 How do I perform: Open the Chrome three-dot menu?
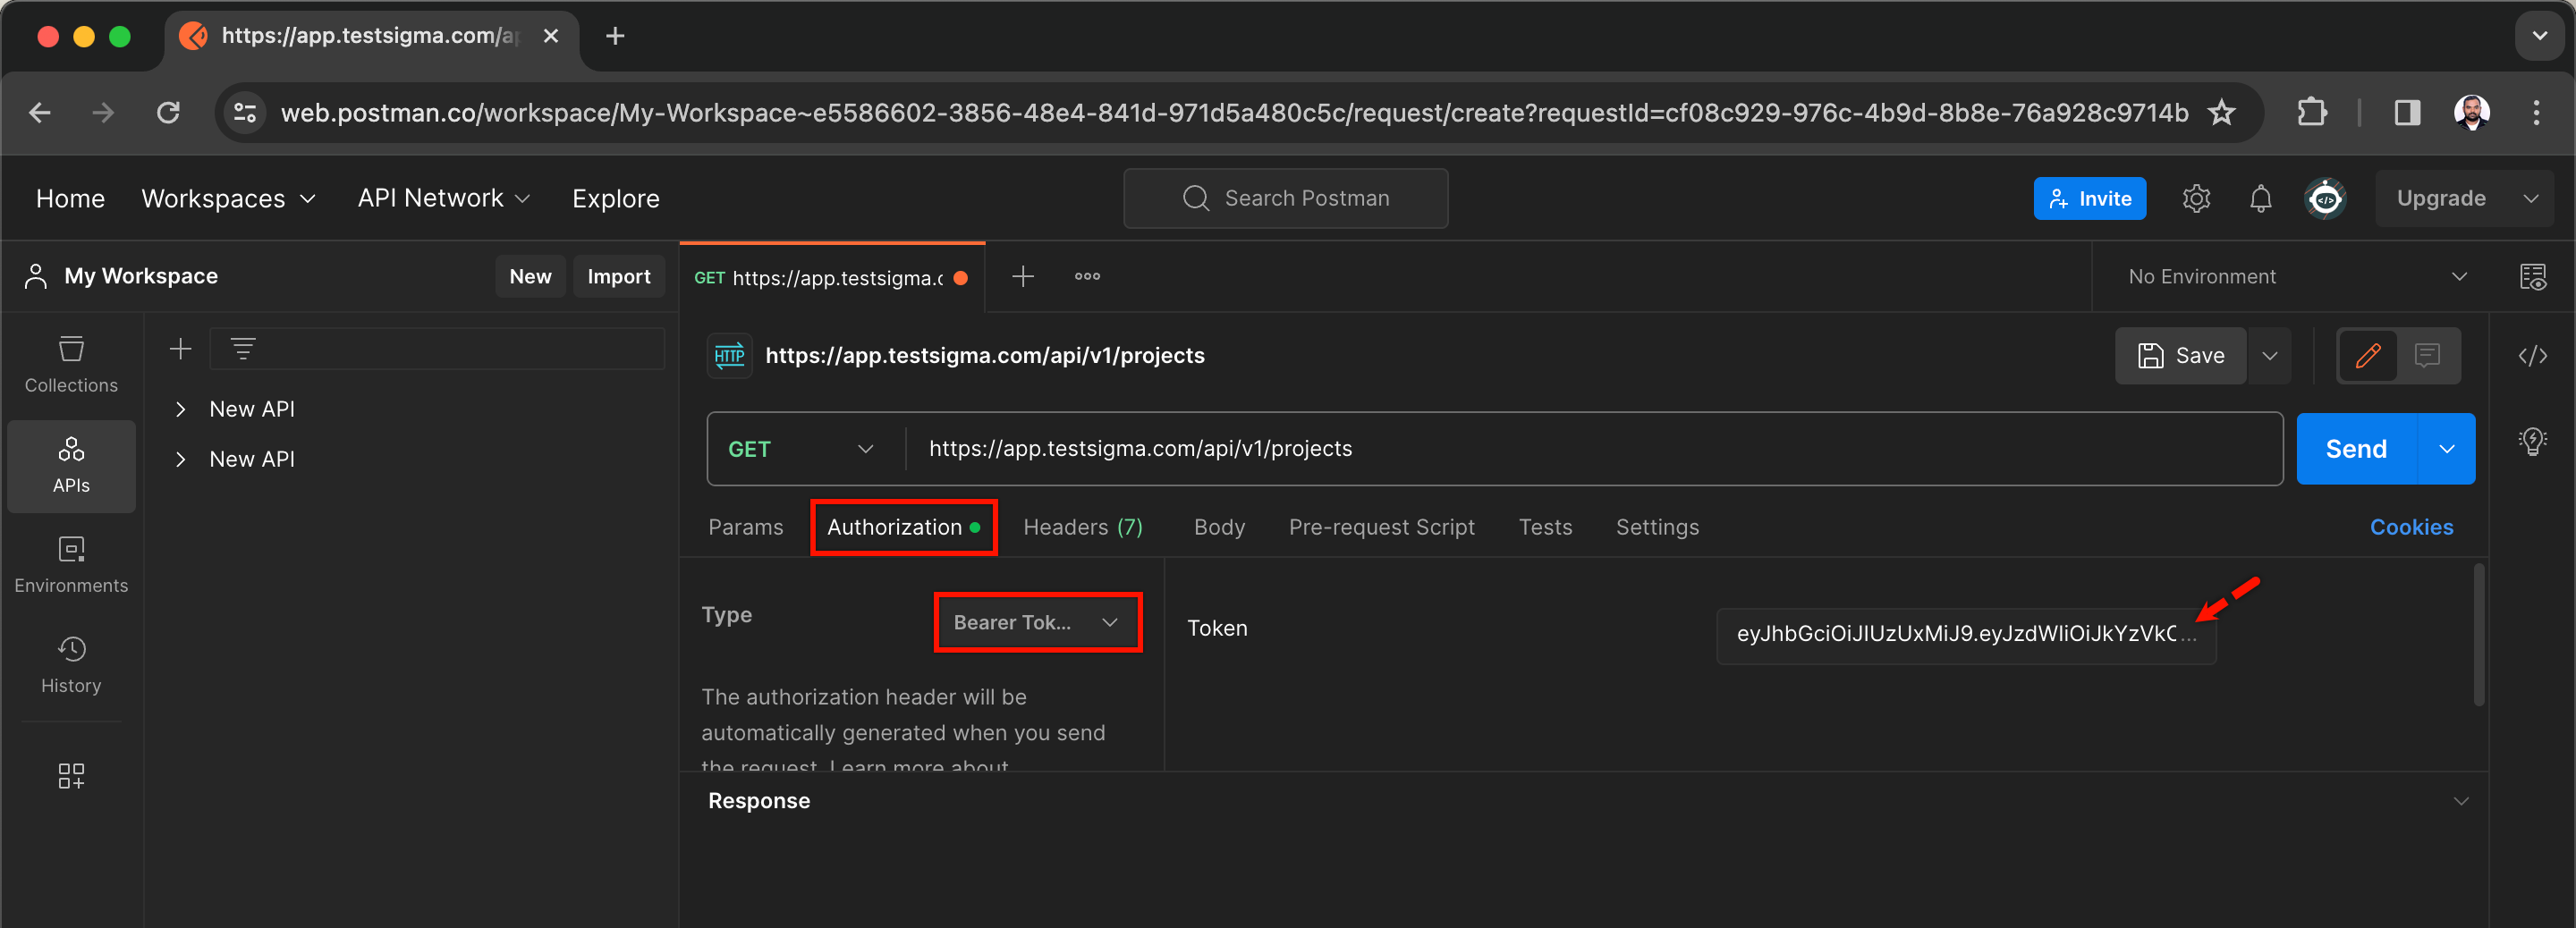[x=2535, y=113]
